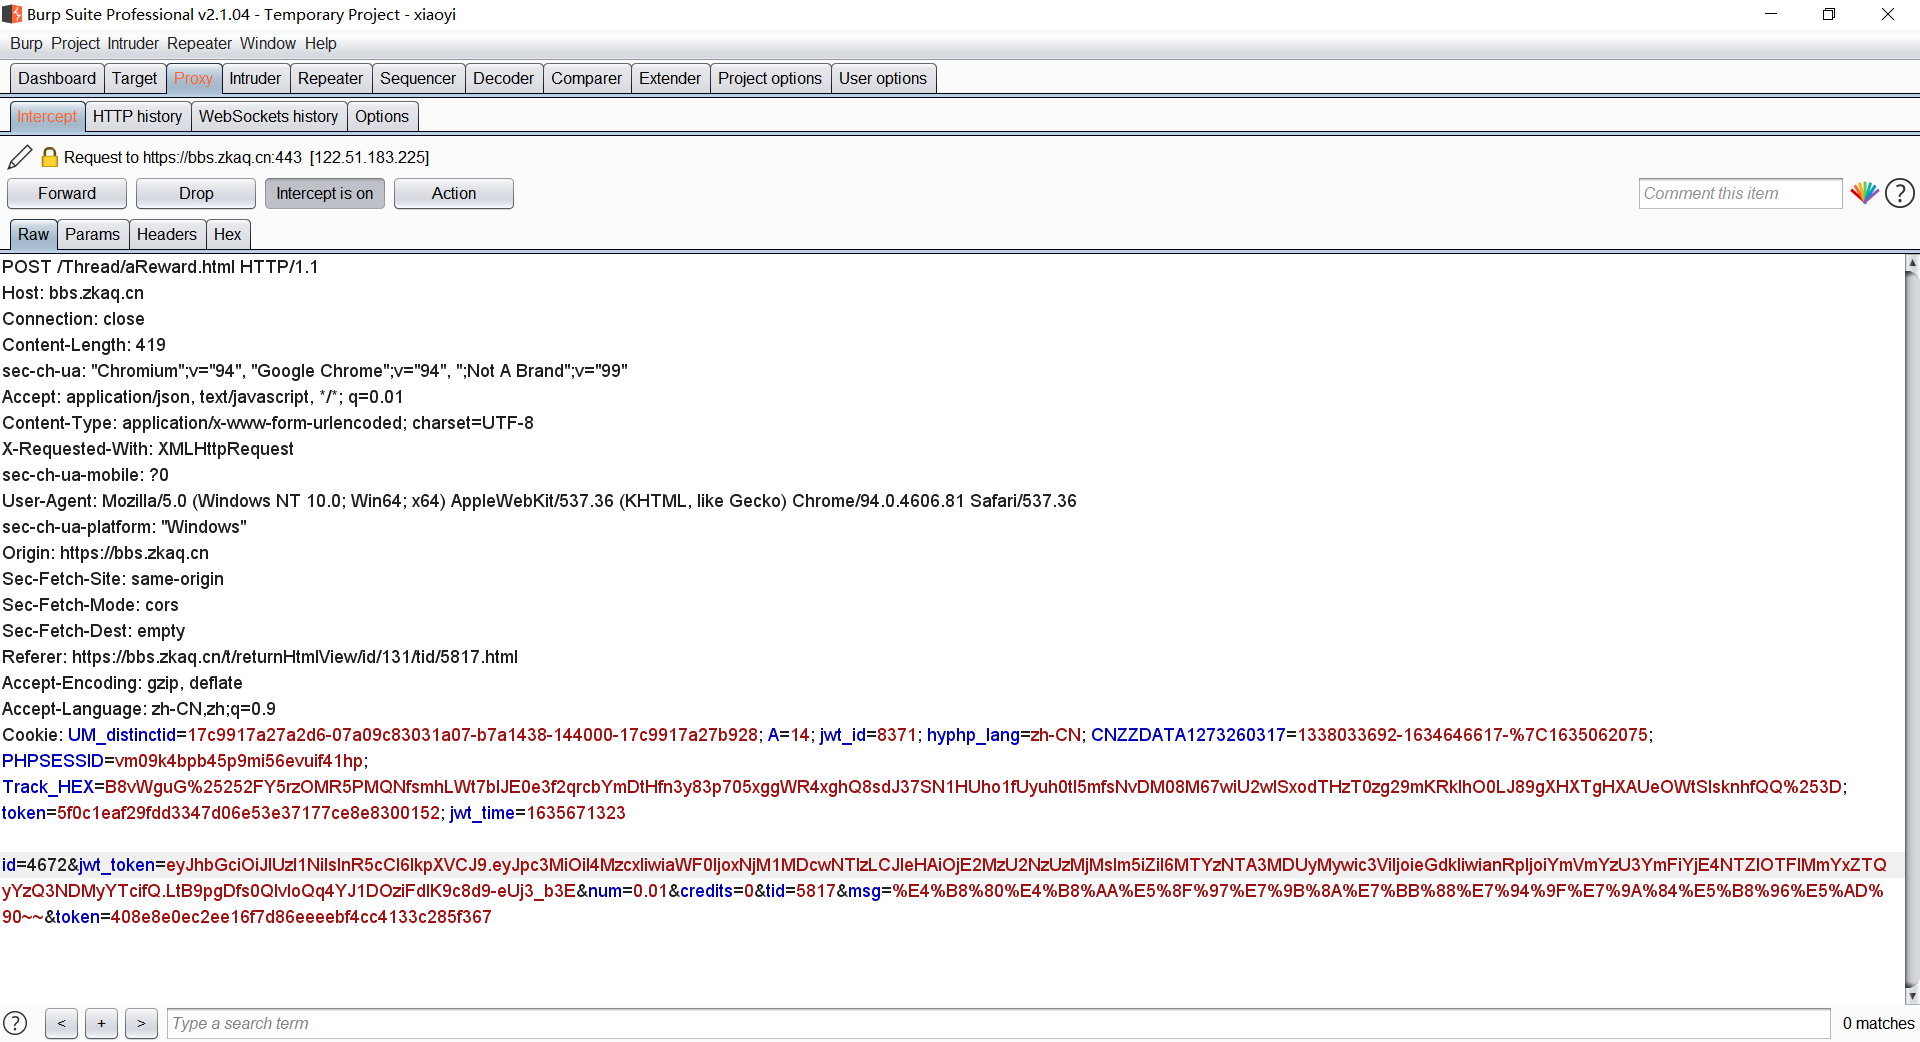Click the Origin: https://bbs.zkaq.cn header

[106, 553]
